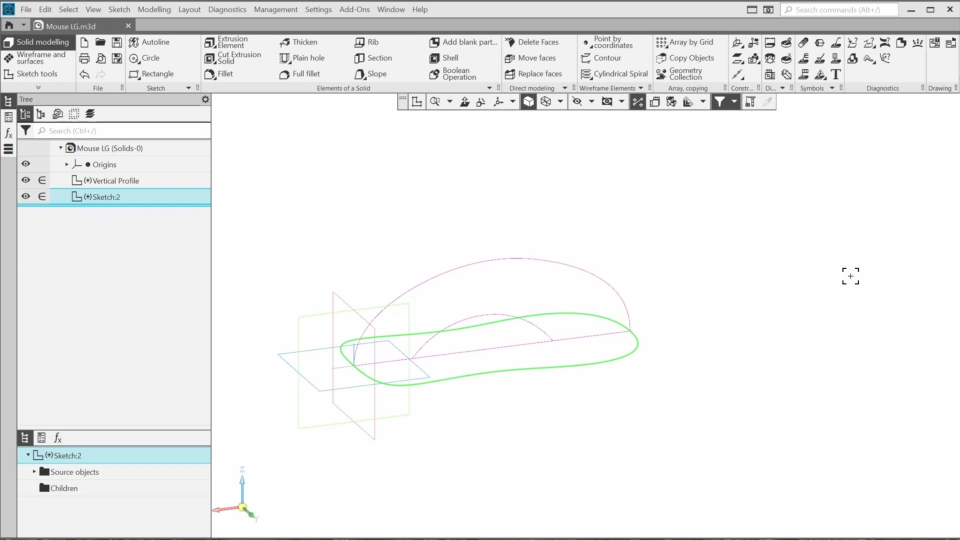Viewport: 960px width, 540px height.
Task: Click the Rectangle sketch tool
Action: click(150, 74)
